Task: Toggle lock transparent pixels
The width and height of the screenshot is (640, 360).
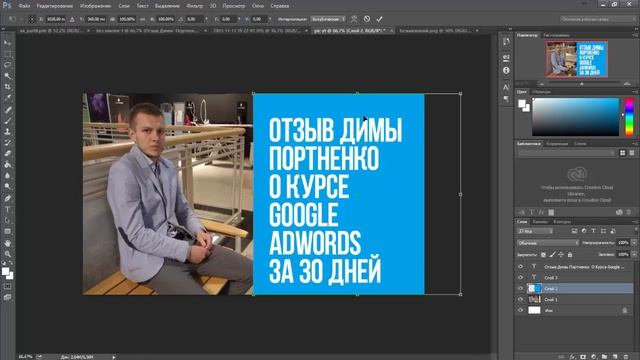Action: click(543, 255)
